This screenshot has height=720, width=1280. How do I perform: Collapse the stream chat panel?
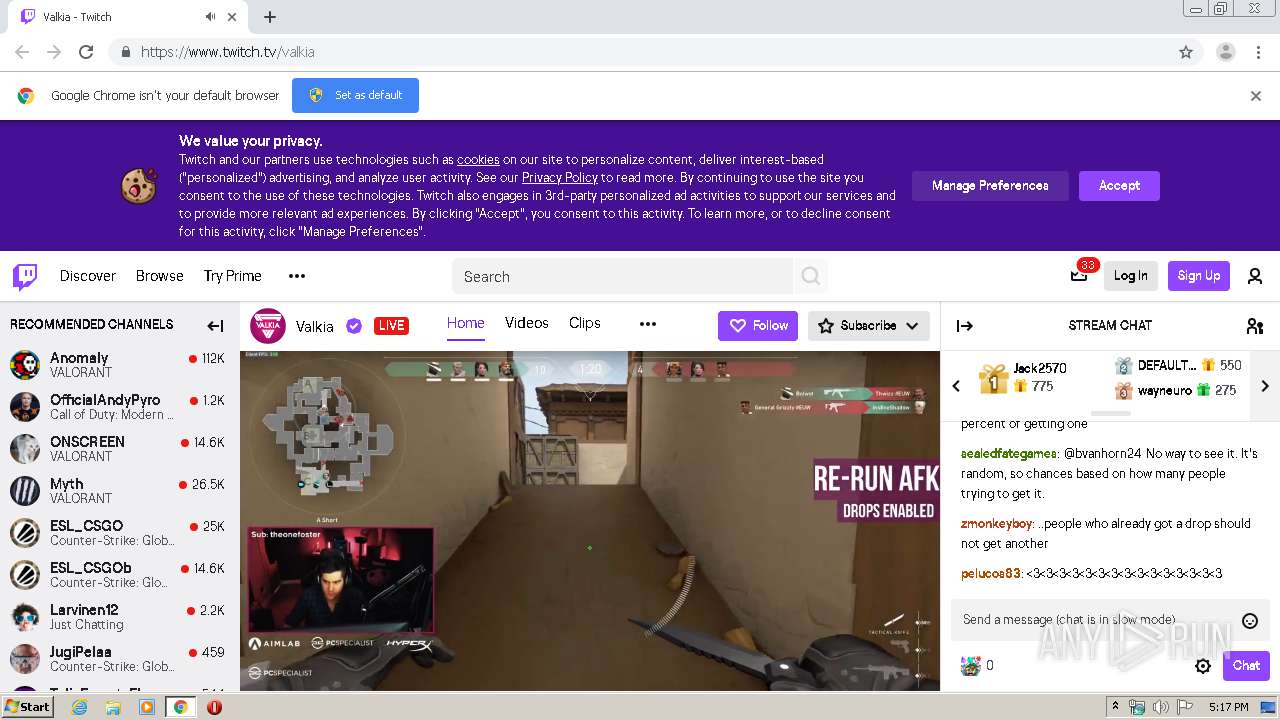tap(965, 326)
